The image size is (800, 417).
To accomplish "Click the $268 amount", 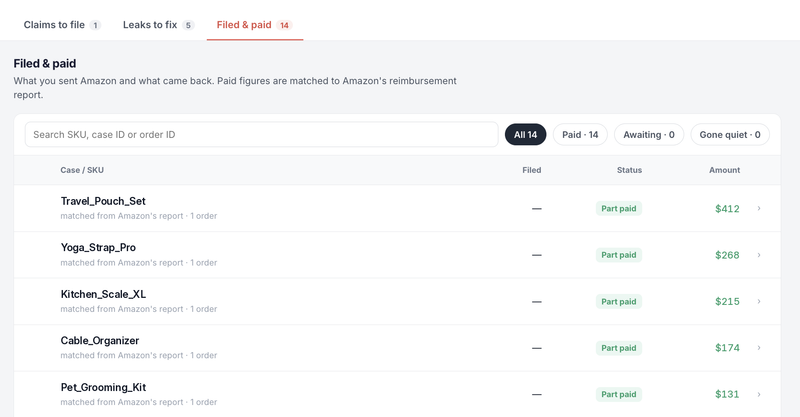I will pyautogui.click(x=727, y=255).
